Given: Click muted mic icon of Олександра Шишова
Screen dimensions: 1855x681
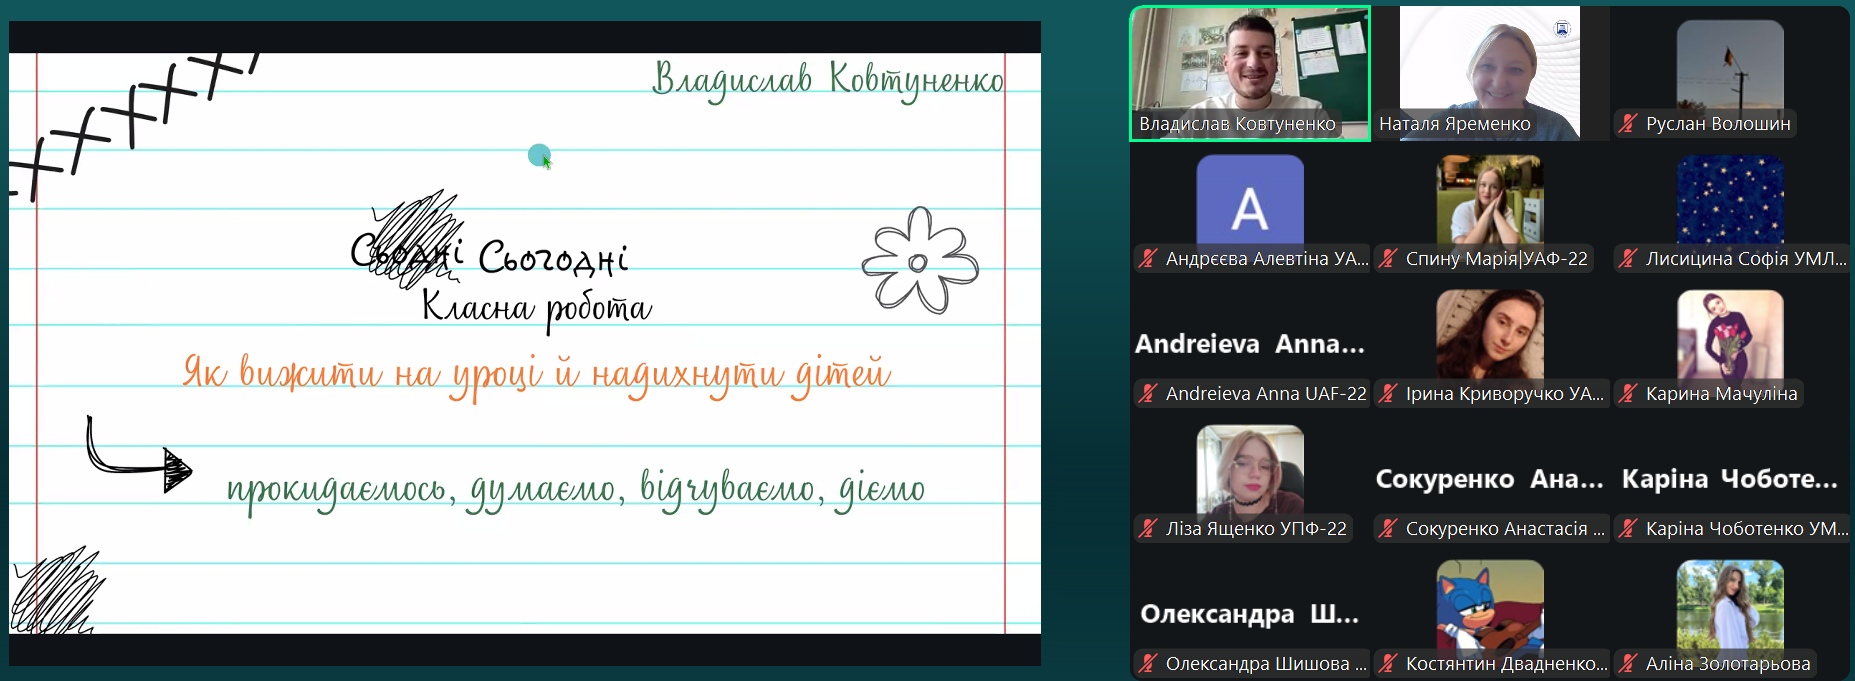Looking at the screenshot, I should pos(1148,664).
